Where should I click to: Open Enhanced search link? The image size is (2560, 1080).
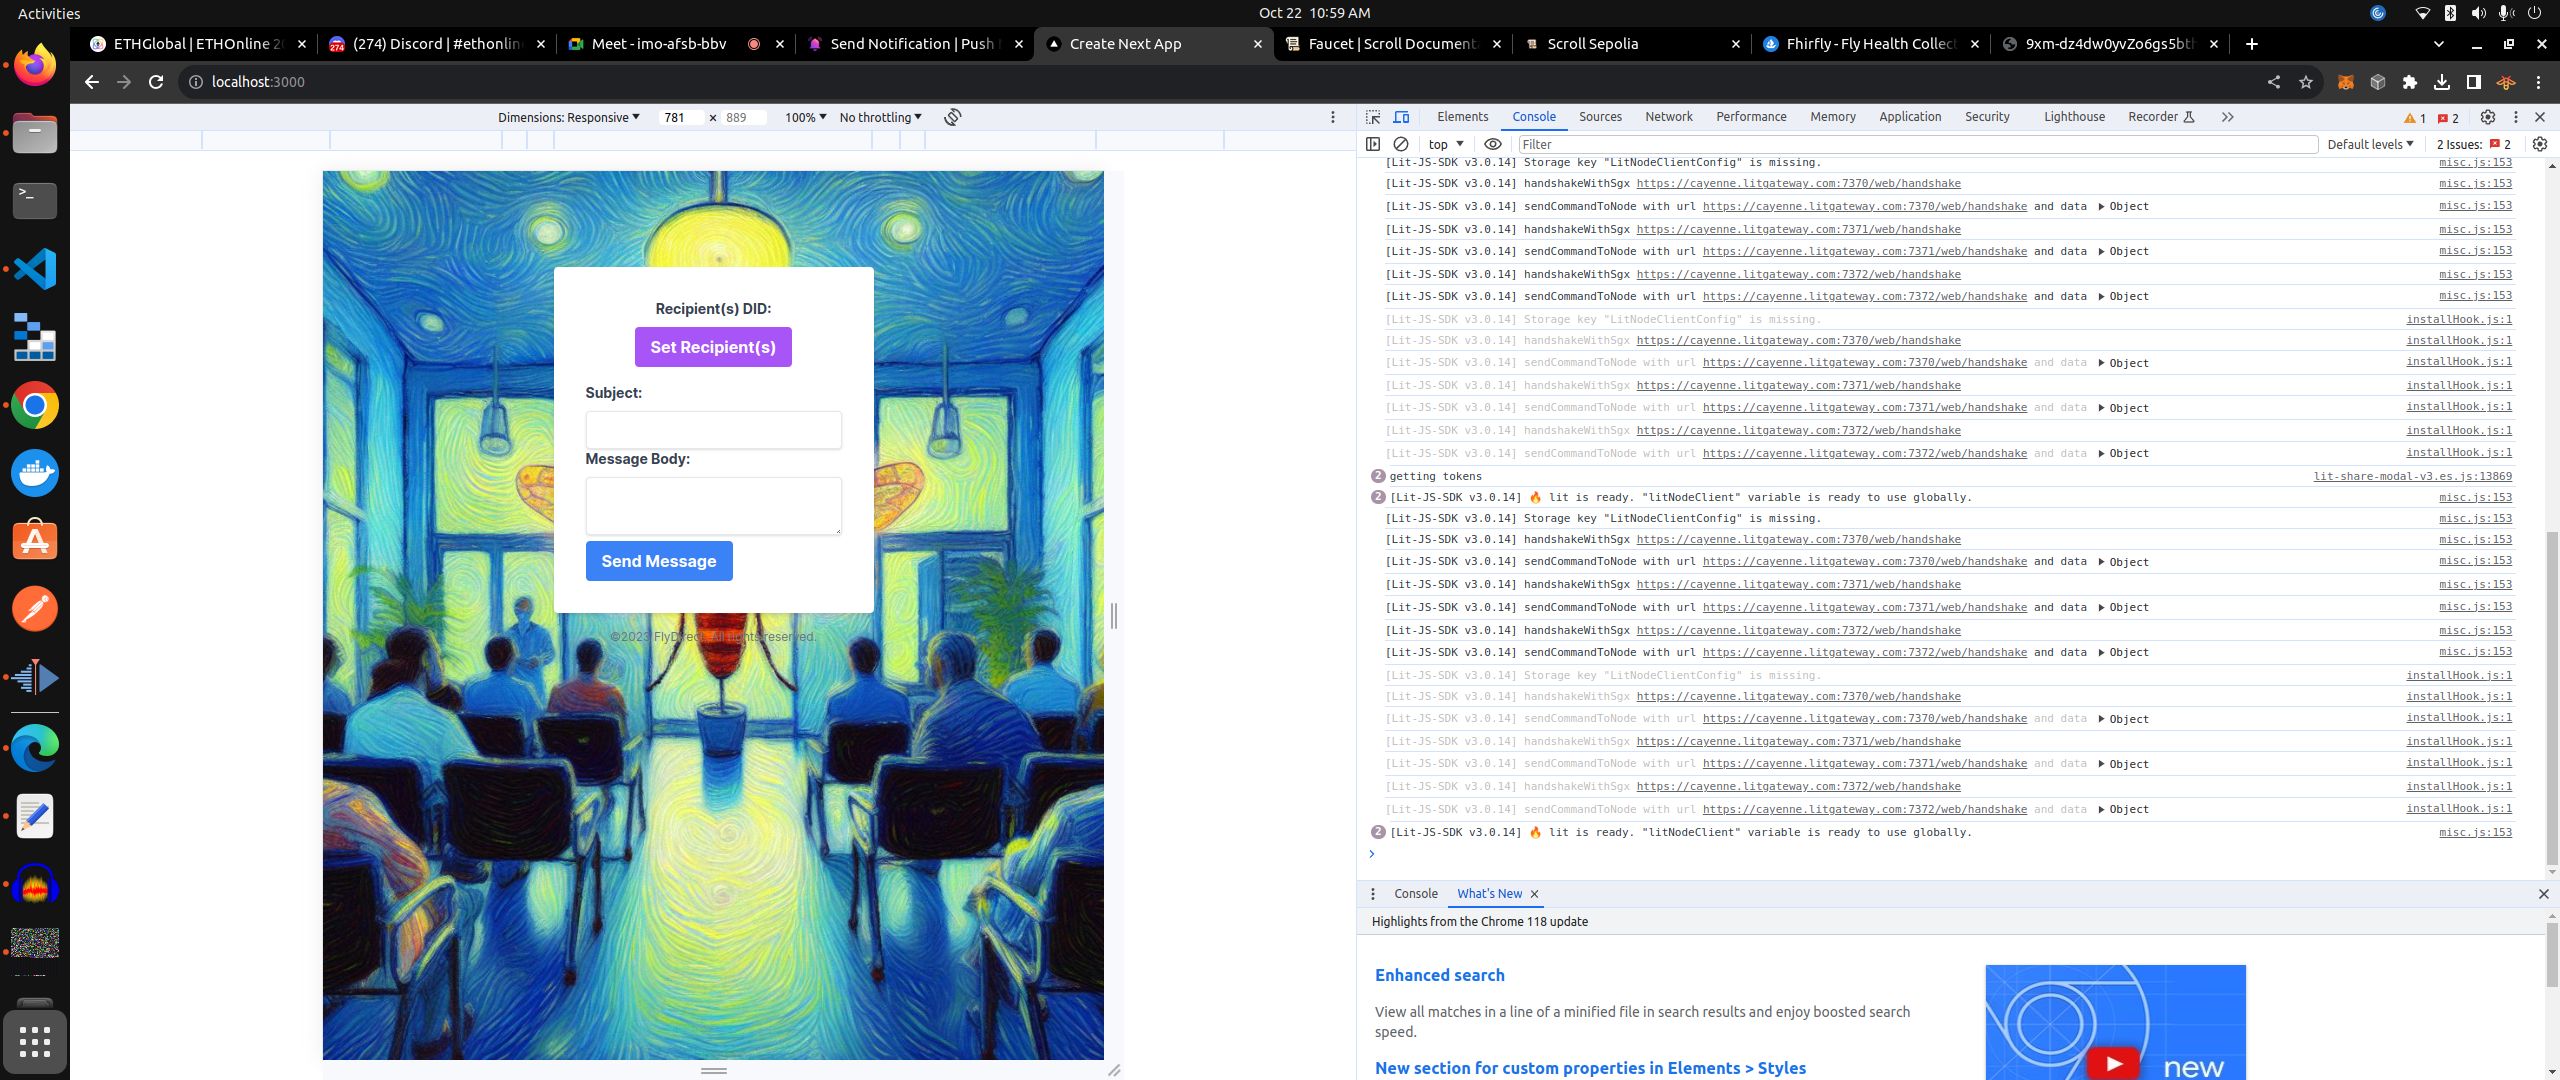[1439, 975]
